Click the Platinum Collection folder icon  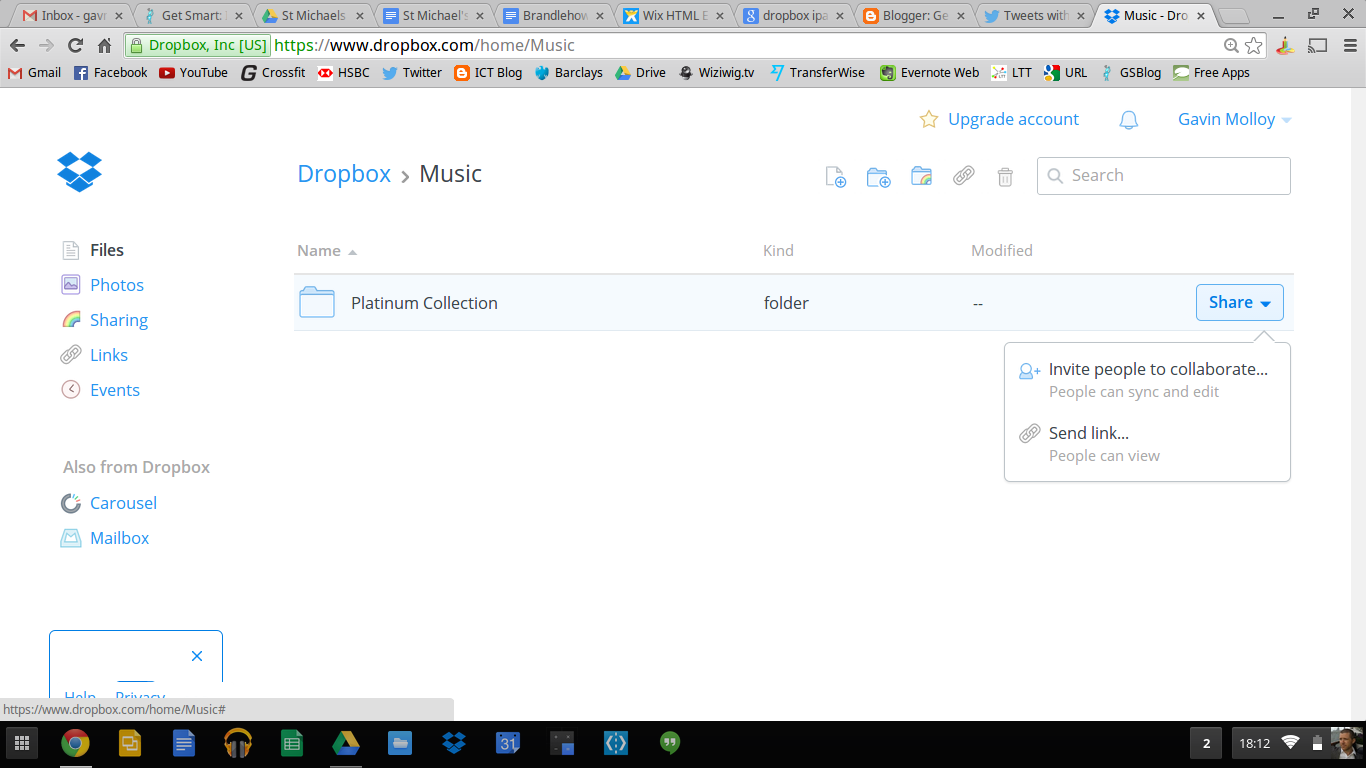[x=317, y=303]
